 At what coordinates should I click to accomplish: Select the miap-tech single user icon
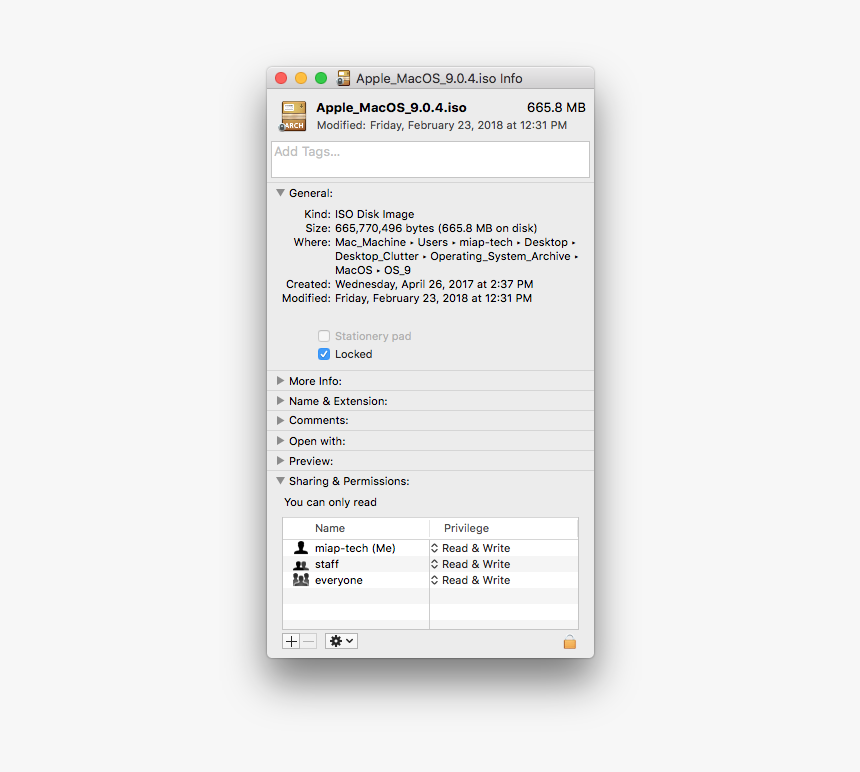click(x=301, y=547)
